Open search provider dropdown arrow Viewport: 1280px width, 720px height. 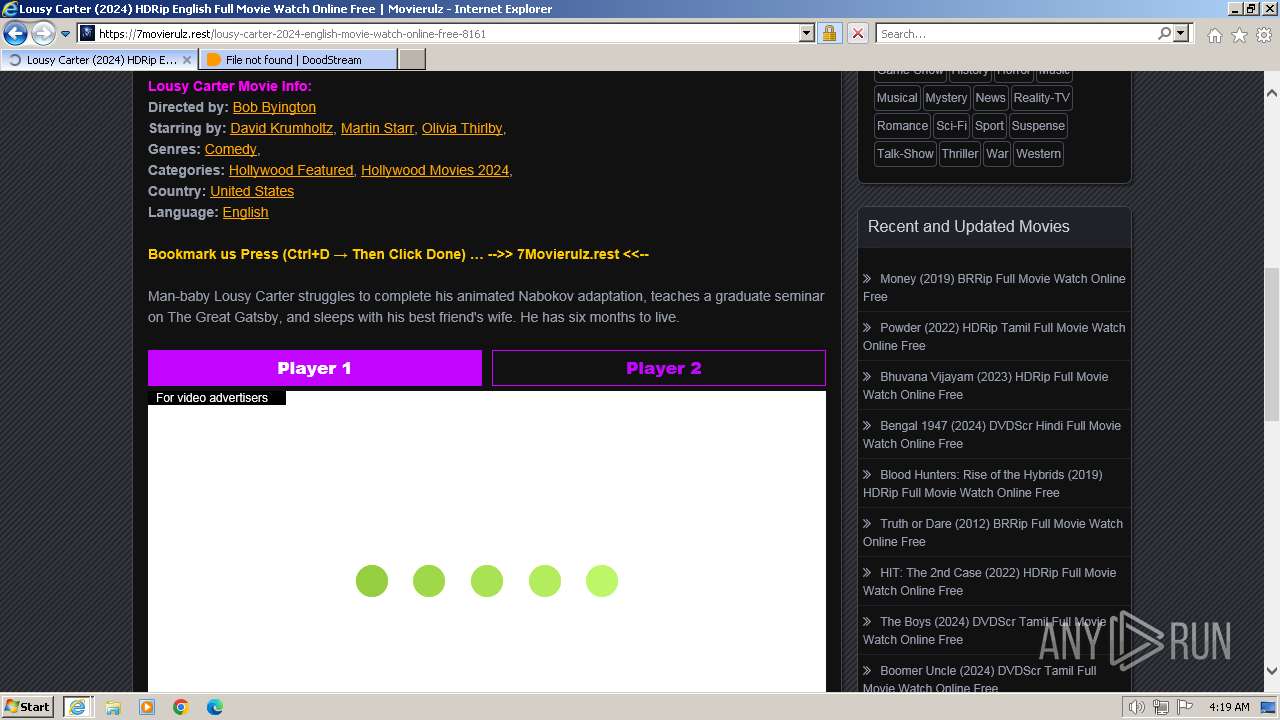(x=1181, y=33)
